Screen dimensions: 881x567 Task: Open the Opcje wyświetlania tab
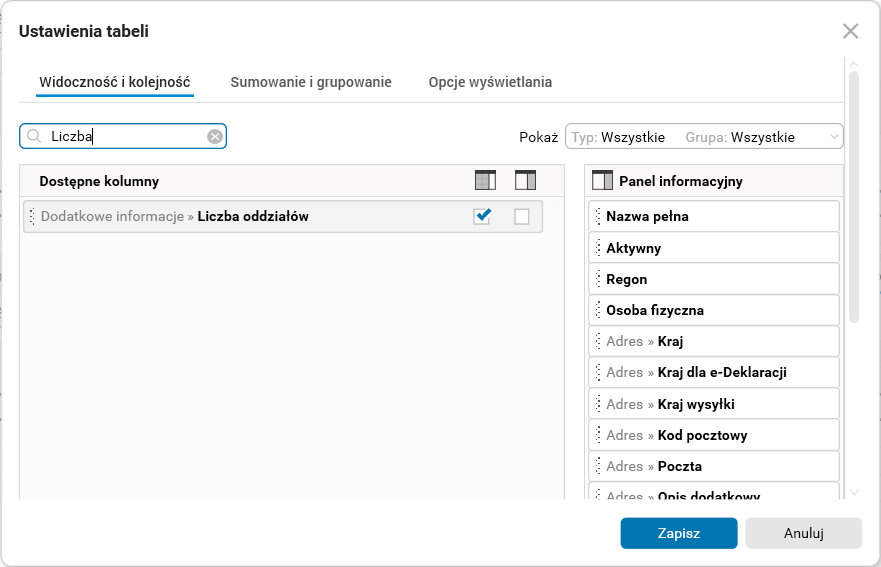pyautogui.click(x=490, y=82)
